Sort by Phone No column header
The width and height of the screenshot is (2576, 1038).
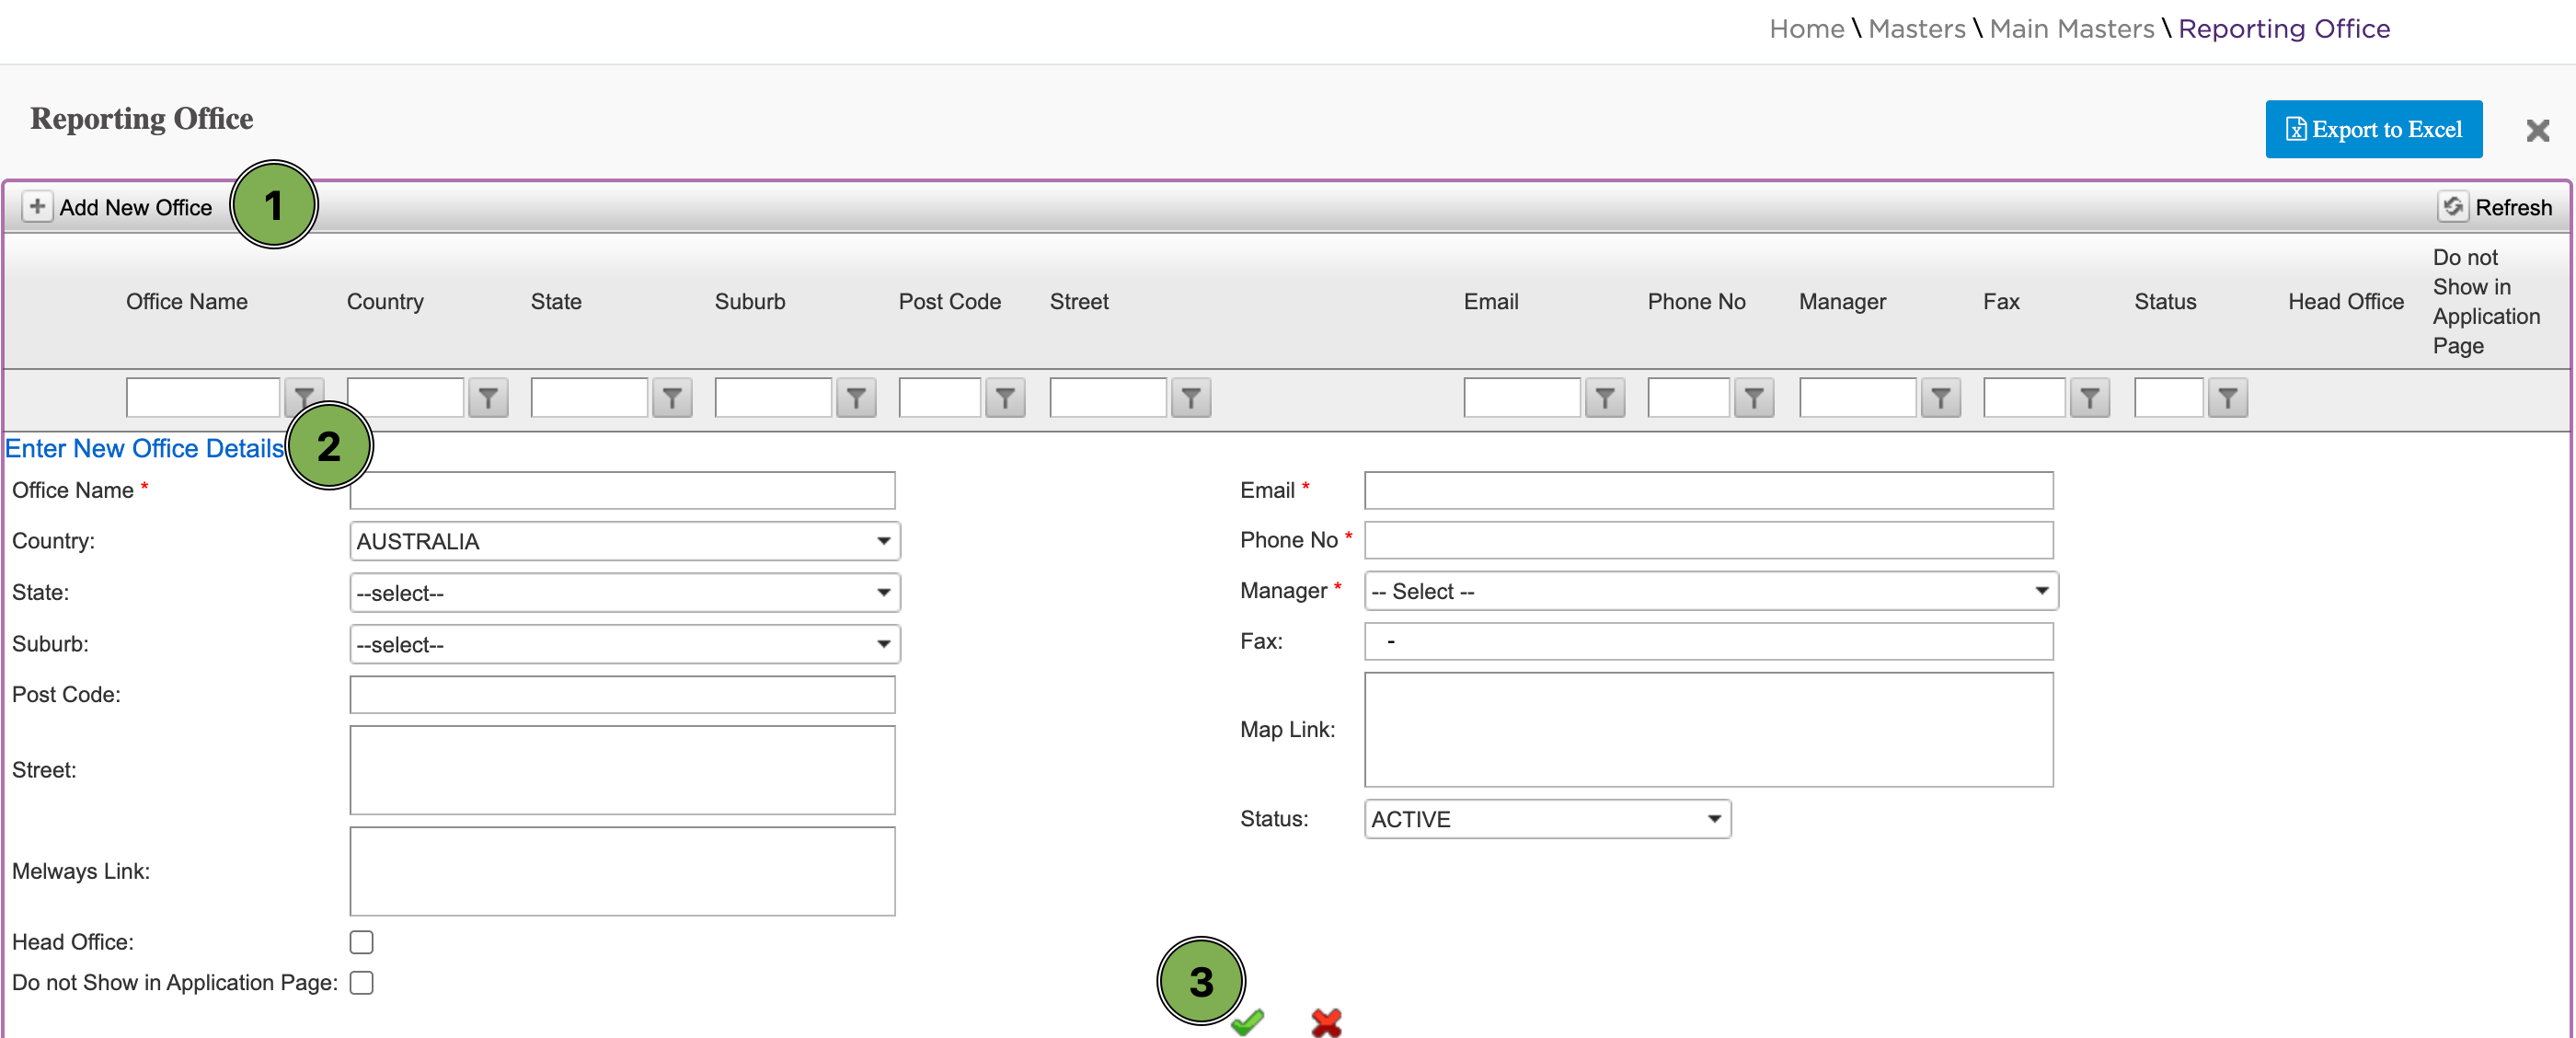click(1696, 301)
